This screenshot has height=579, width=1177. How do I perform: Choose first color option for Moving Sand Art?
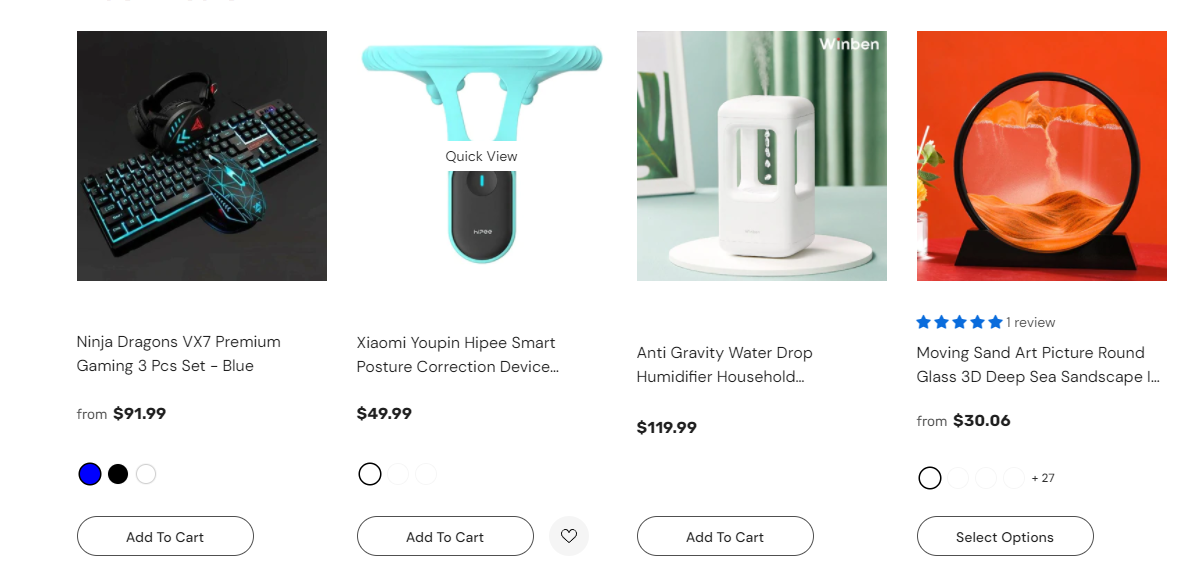pyautogui.click(x=930, y=478)
